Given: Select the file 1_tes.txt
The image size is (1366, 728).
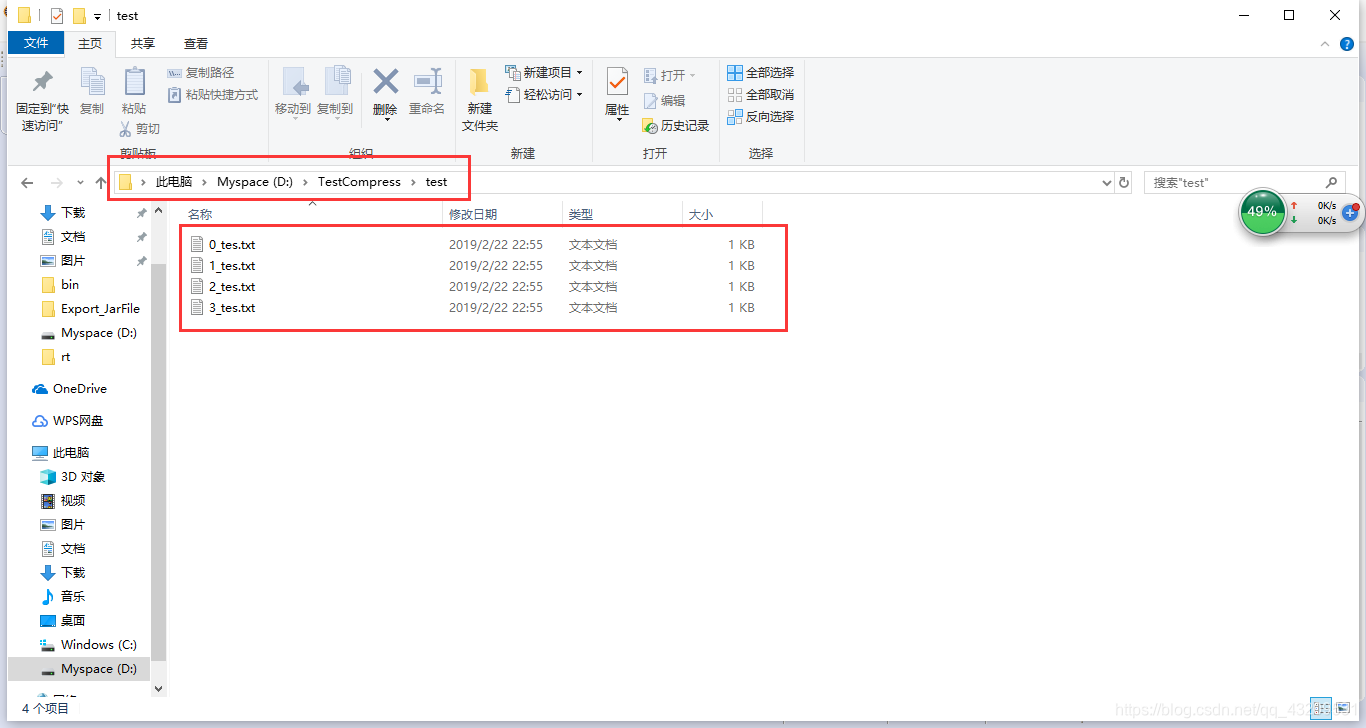Looking at the screenshot, I should (232, 265).
